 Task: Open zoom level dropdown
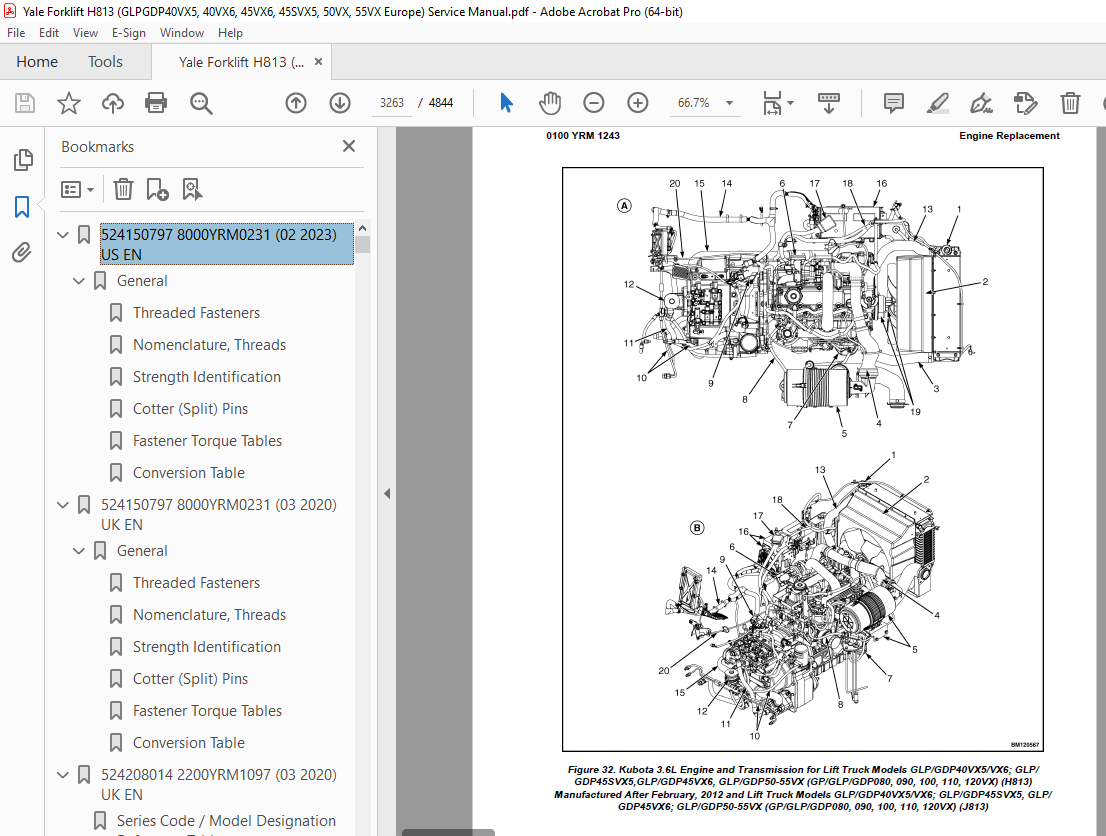[729, 103]
